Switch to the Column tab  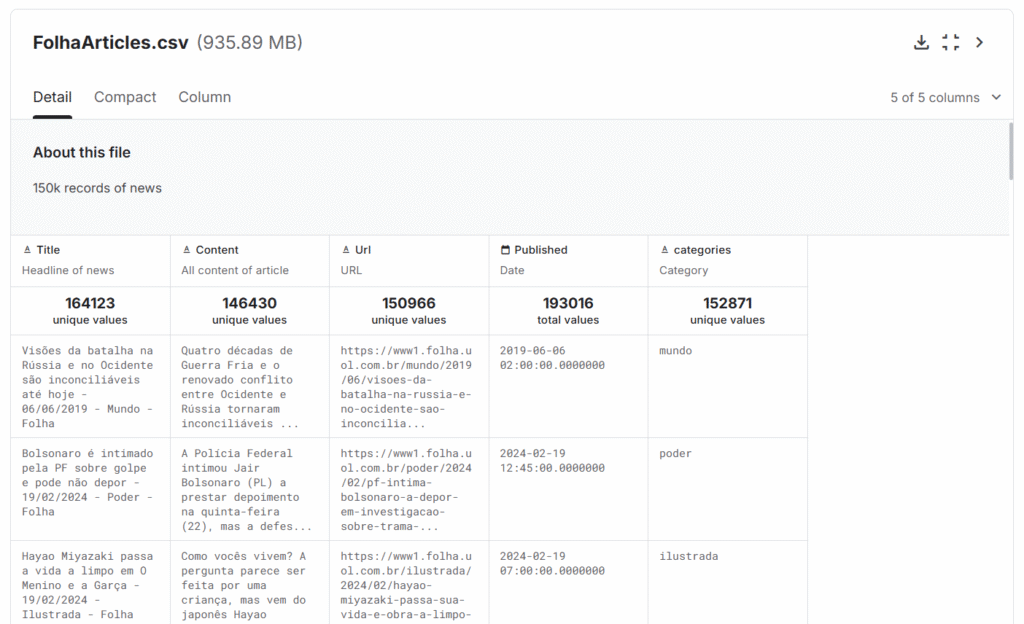coord(204,97)
